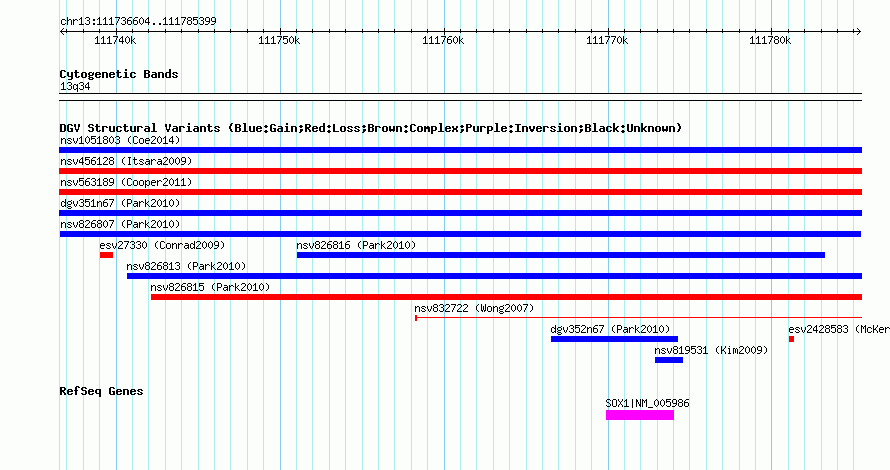The height and width of the screenshot is (470, 890).
Task: Open the dgv352n67 (Park2010) label
Action: (610, 329)
